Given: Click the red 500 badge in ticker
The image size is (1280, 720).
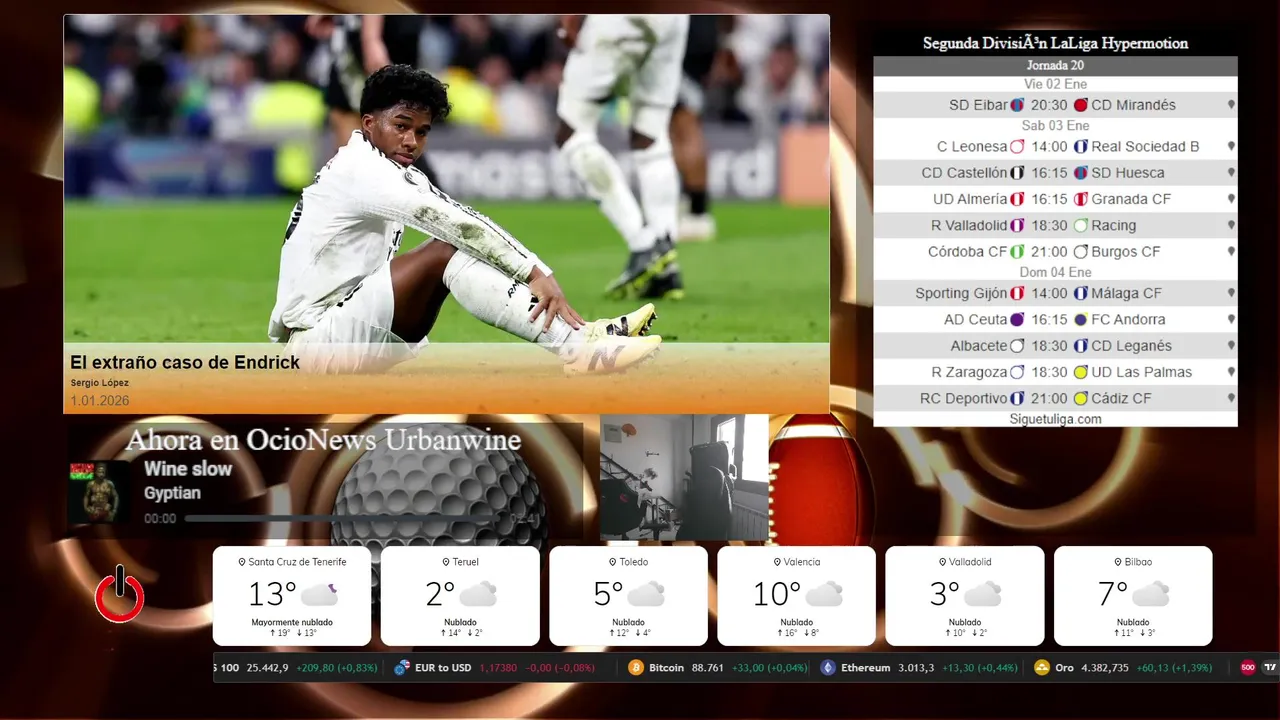Looking at the screenshot, I should coord(1248,668).
